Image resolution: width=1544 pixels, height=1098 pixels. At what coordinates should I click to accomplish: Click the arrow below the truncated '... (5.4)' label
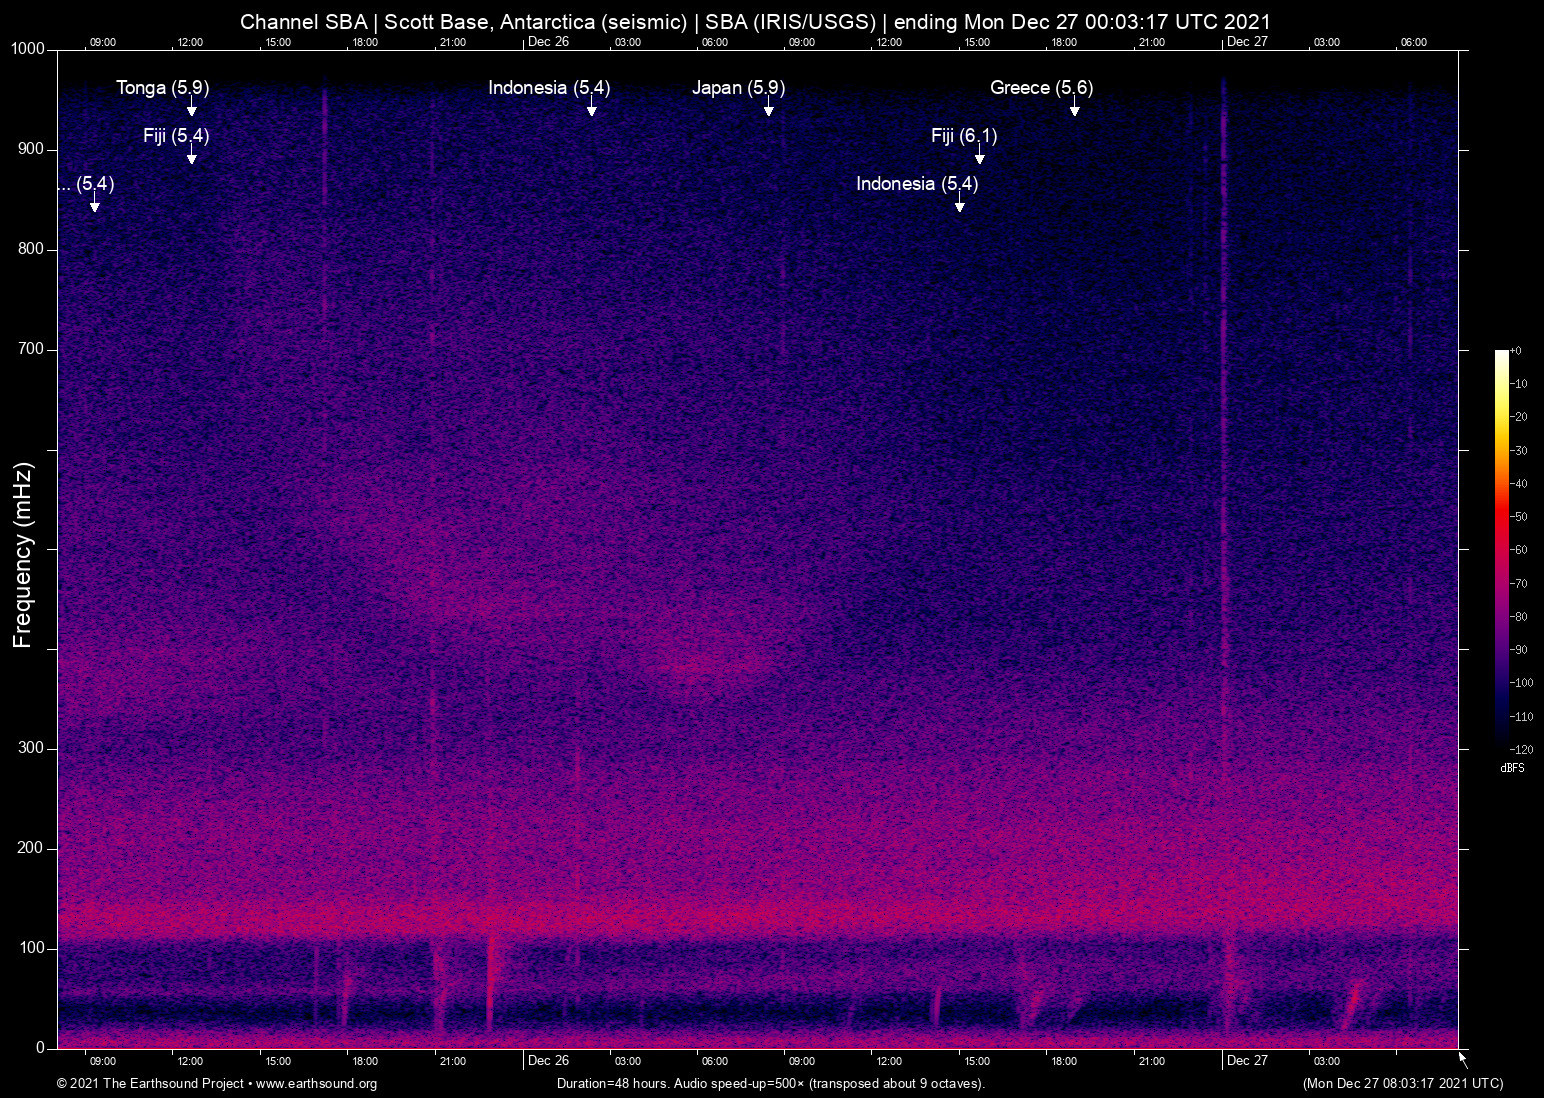(94, 205)
